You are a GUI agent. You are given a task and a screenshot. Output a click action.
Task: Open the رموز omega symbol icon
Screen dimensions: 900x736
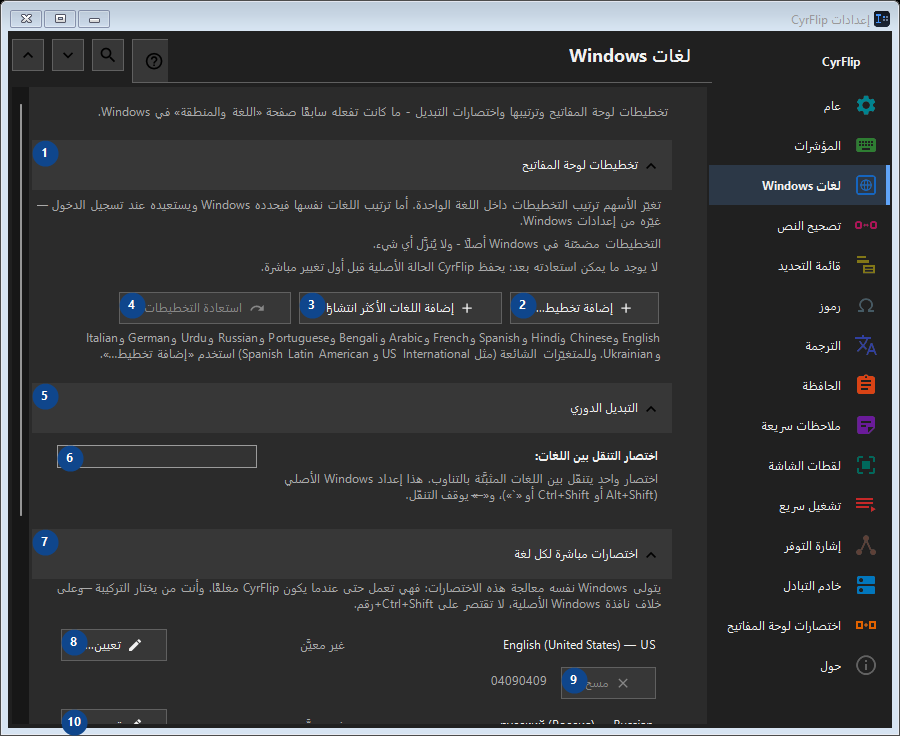pyautogui.click(x=866, y=305)
